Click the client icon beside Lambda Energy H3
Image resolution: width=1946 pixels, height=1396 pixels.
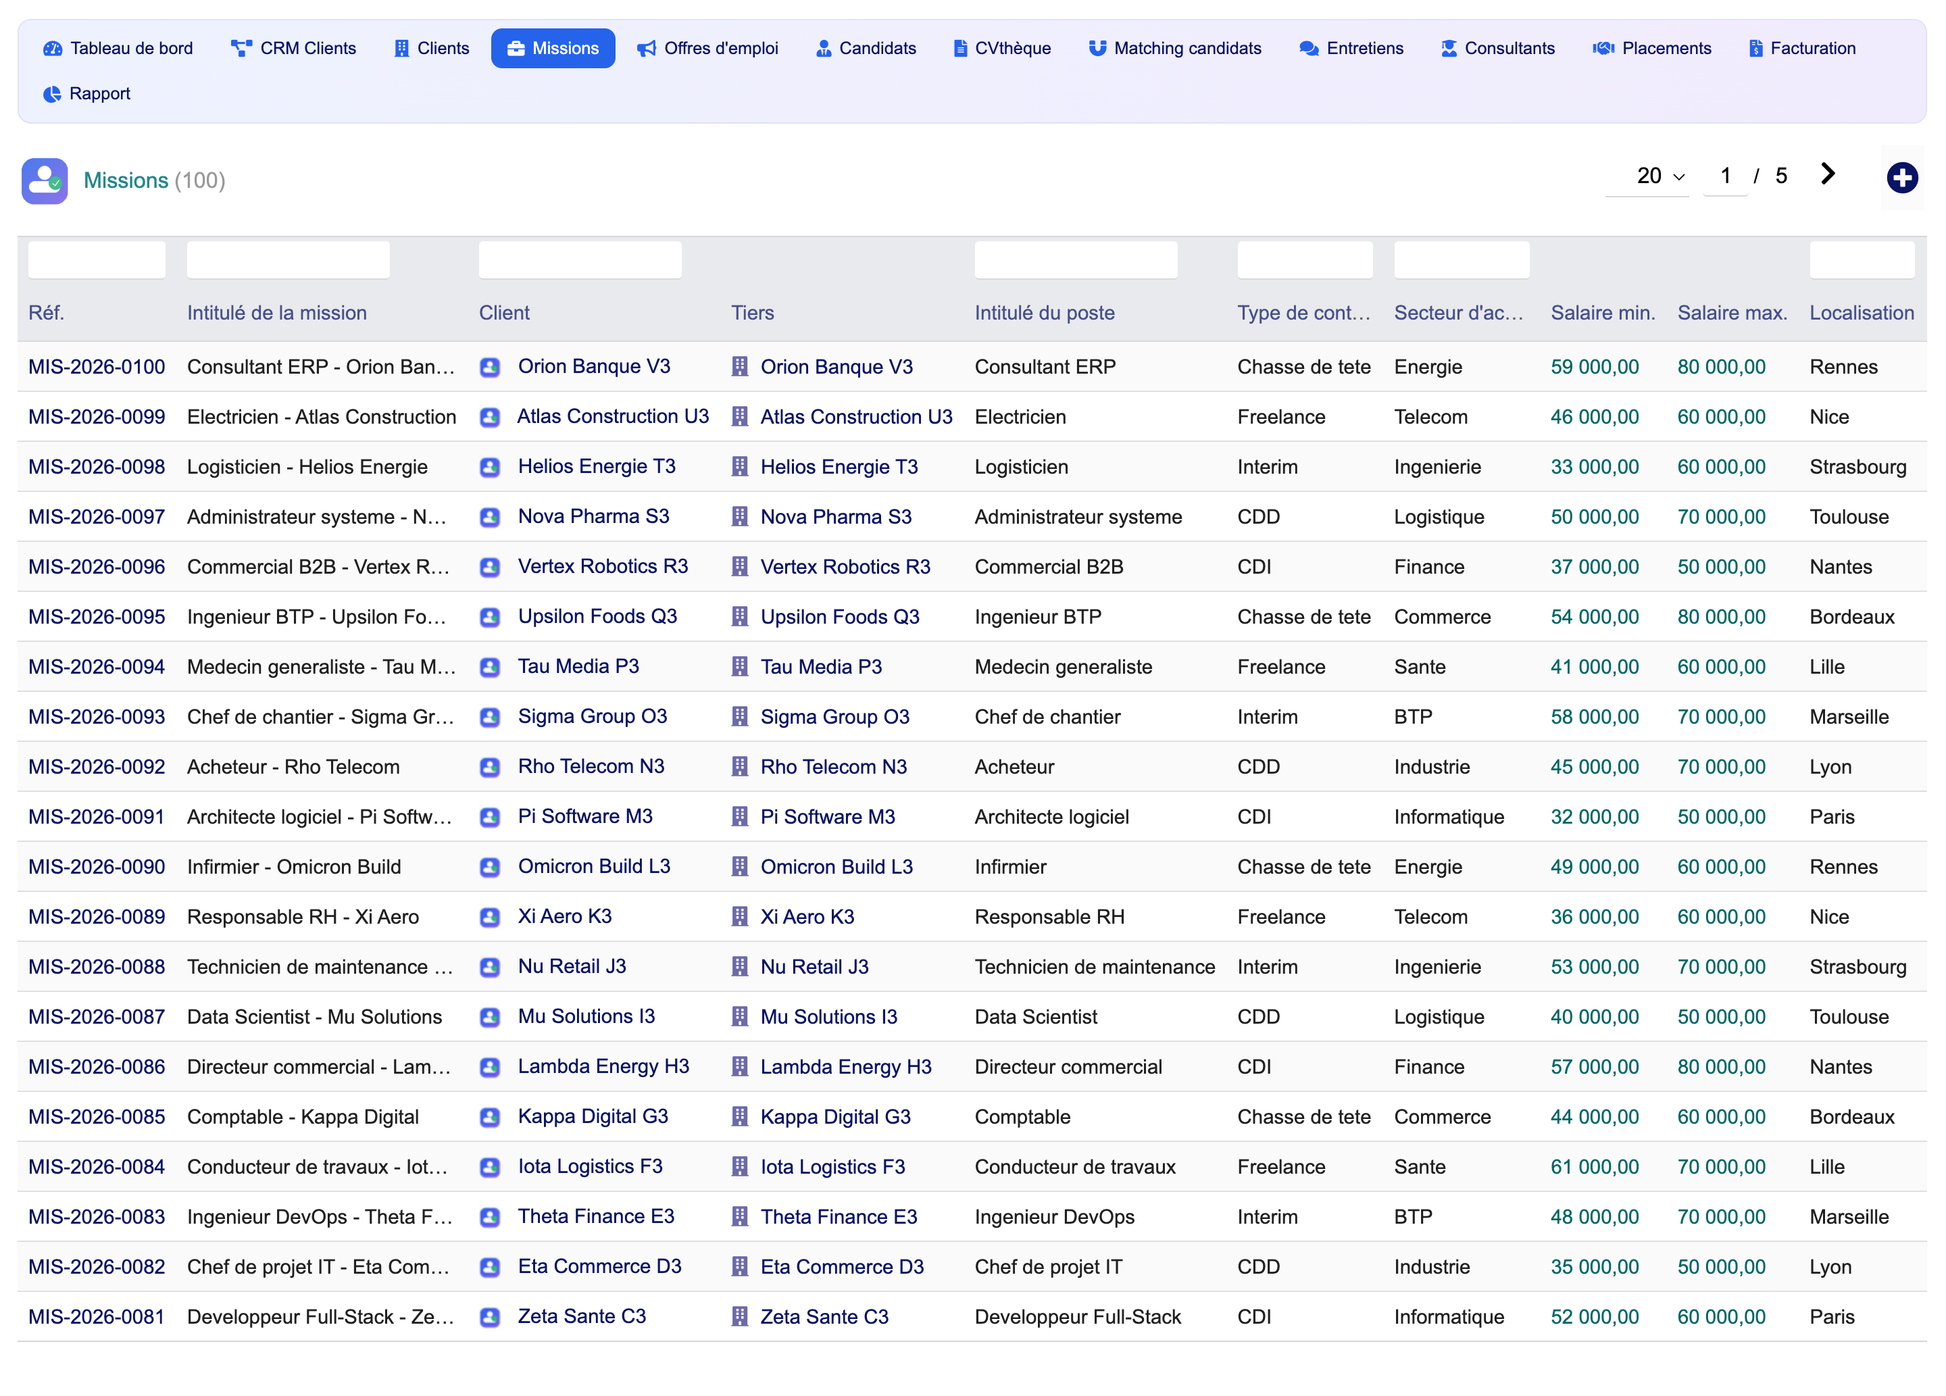[x=490, y=1067]
